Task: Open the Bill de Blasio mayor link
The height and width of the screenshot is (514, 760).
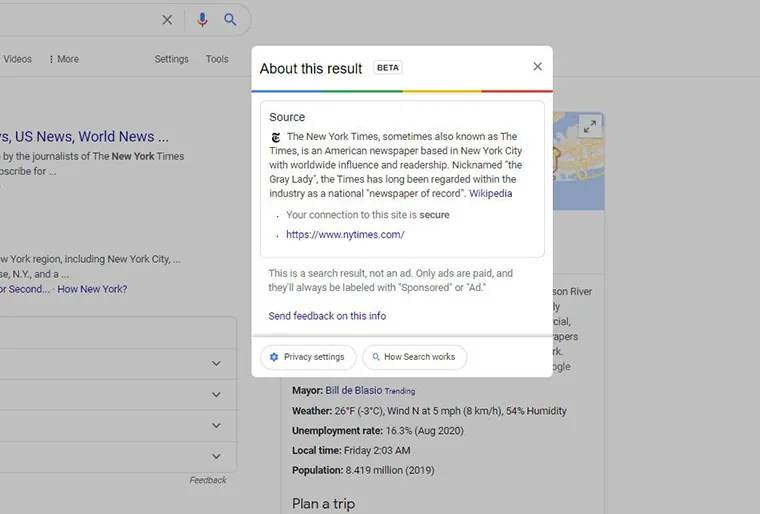Action: [354, 390]
